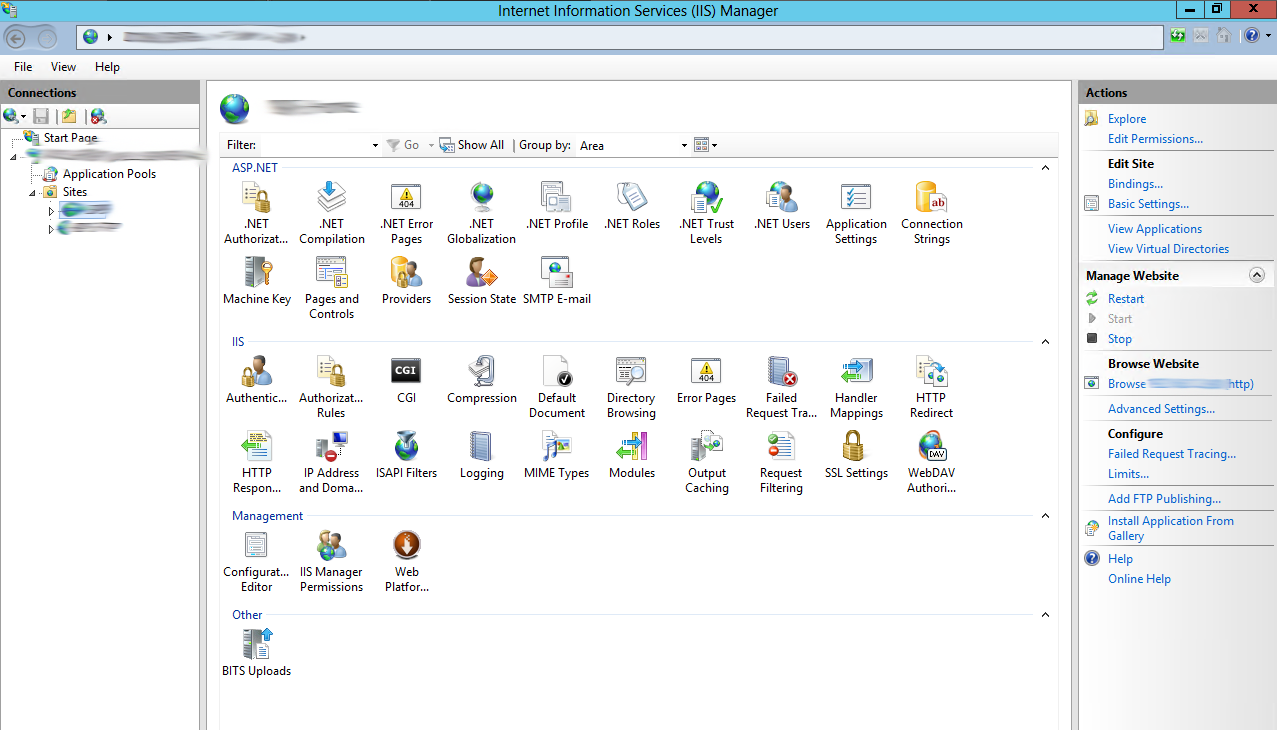Viewport: 1277px width, 730px height.
Task: Collapse the Other group section
Action: 1046,615
